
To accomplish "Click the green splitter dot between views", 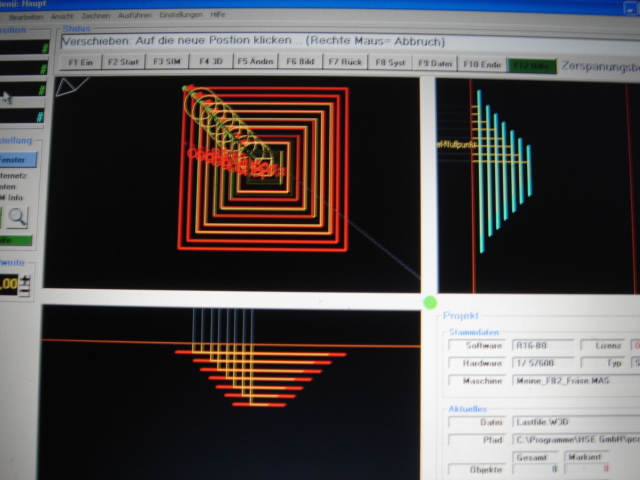I will pyautogui.click(x=430, y=302).
